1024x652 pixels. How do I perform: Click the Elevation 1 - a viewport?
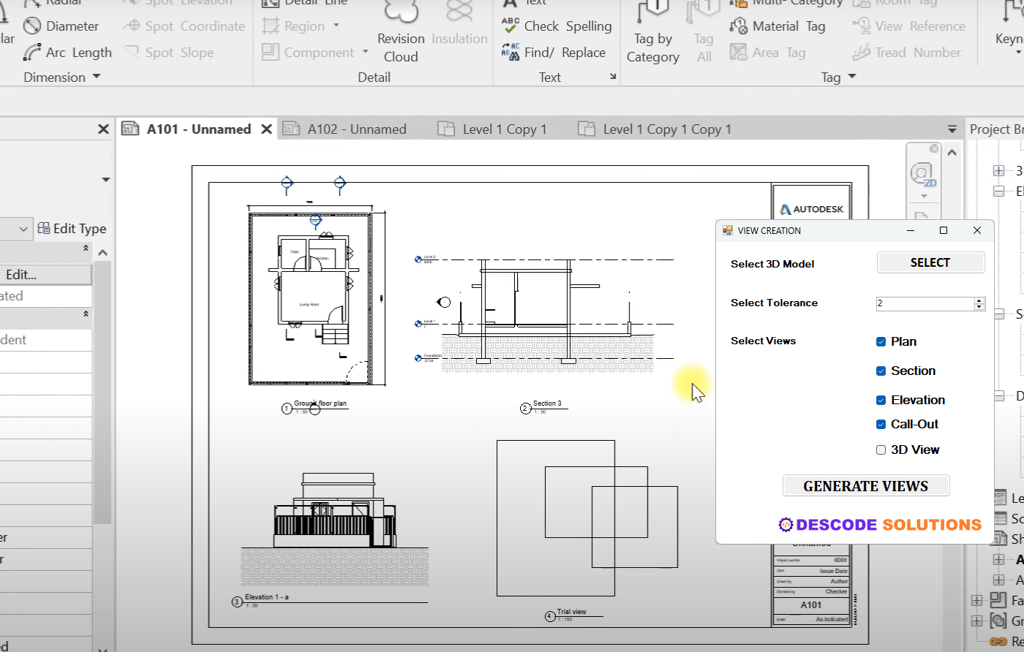point(335,529)
